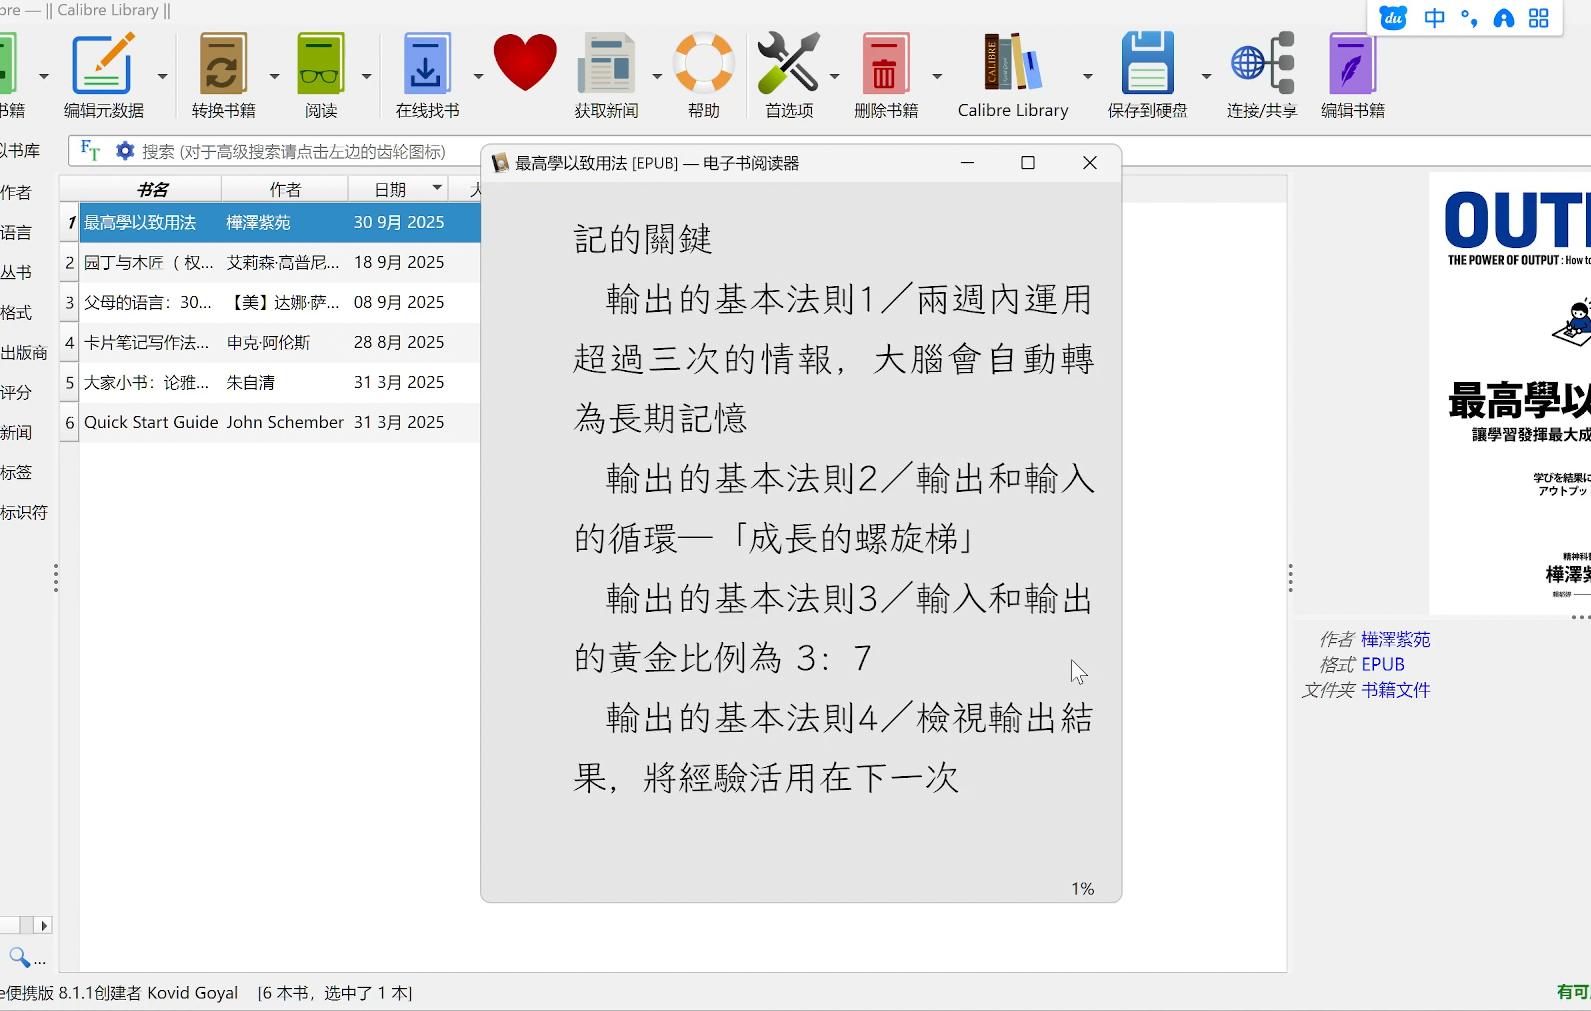The height and width of the screenshot is (1011, 1591).
Task: Click the library search input field
Action: click(300, 151)
